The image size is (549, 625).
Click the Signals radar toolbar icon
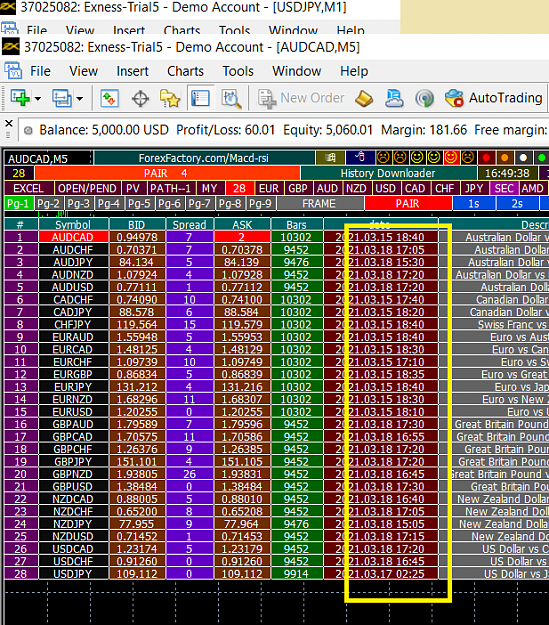pyautogui.click(x=424, y=98)
